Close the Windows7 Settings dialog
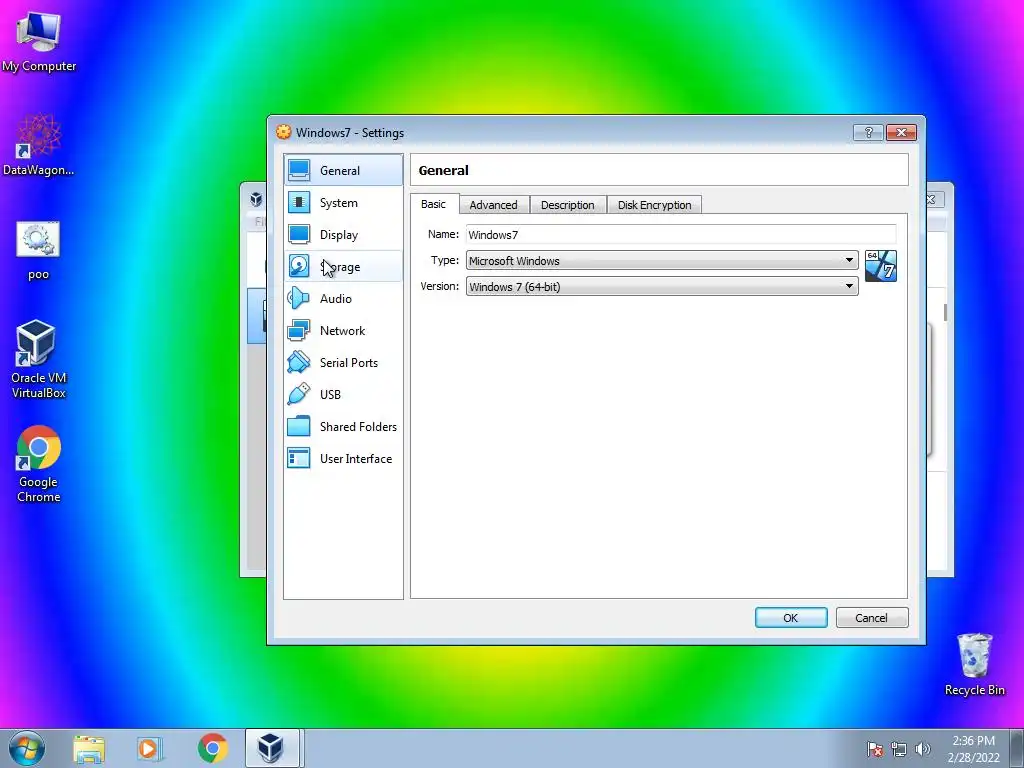This screenshot has width=1024, height=768. 901,133
